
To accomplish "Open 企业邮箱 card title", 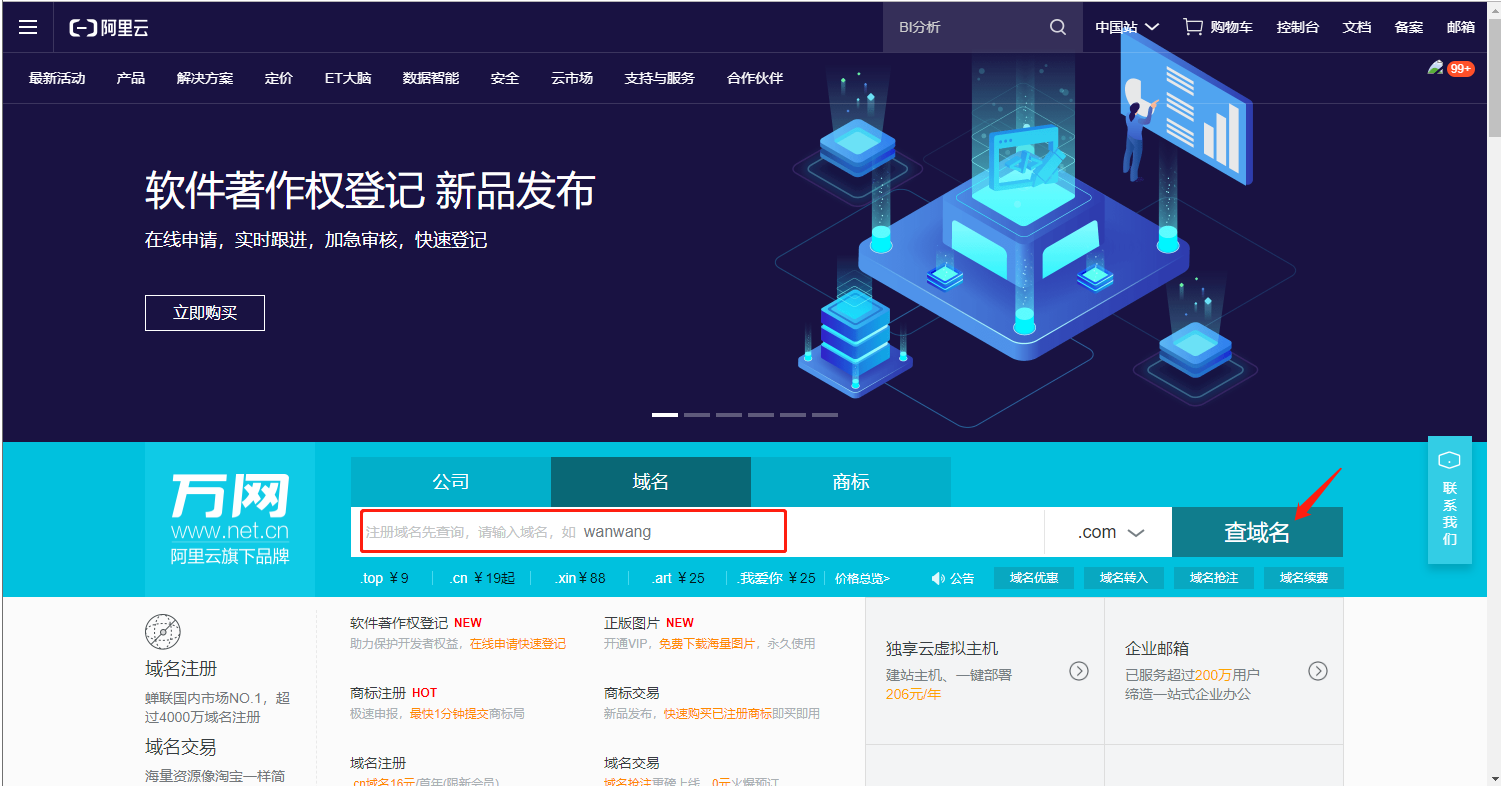I will [x=1157, y=649].
